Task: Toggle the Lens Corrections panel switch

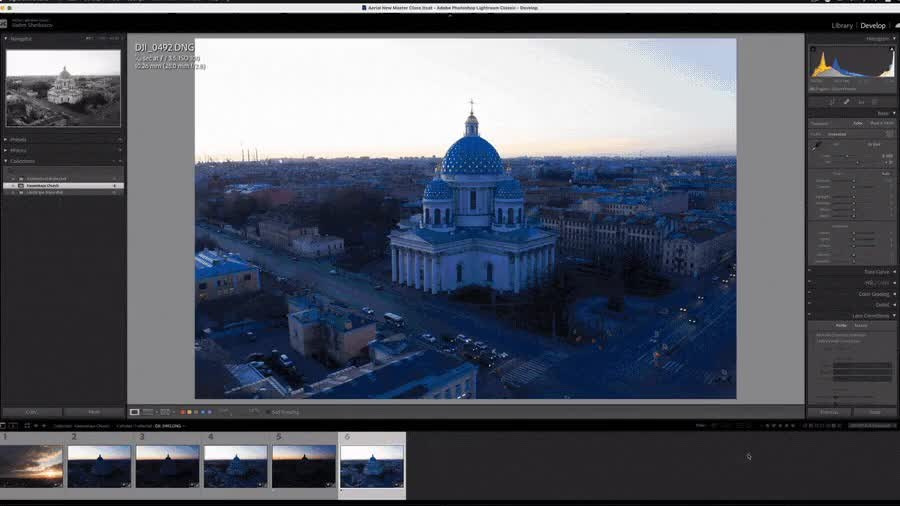Action: click(809, 314)
